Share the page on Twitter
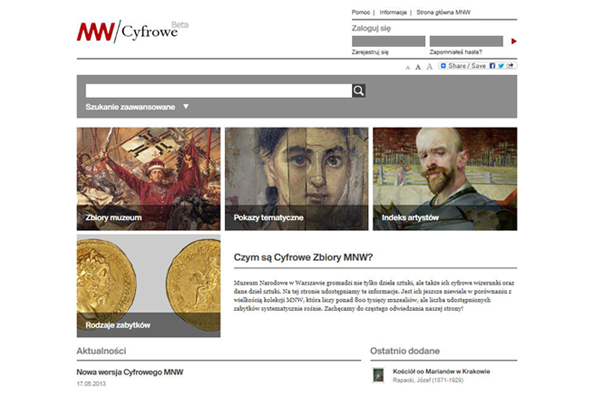 (501, 66)
